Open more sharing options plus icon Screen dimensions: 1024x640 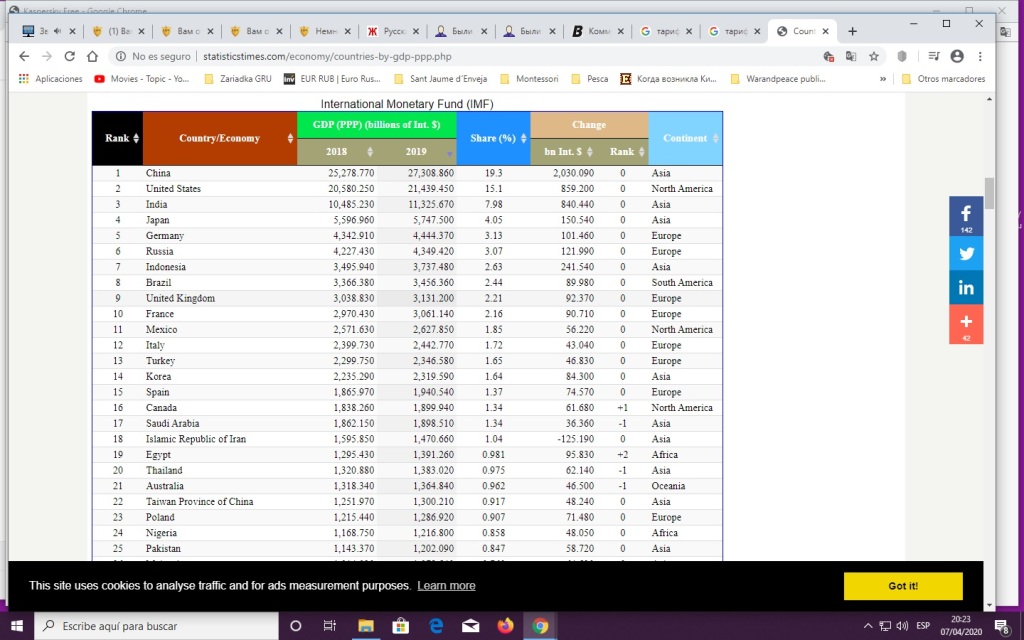966,324
